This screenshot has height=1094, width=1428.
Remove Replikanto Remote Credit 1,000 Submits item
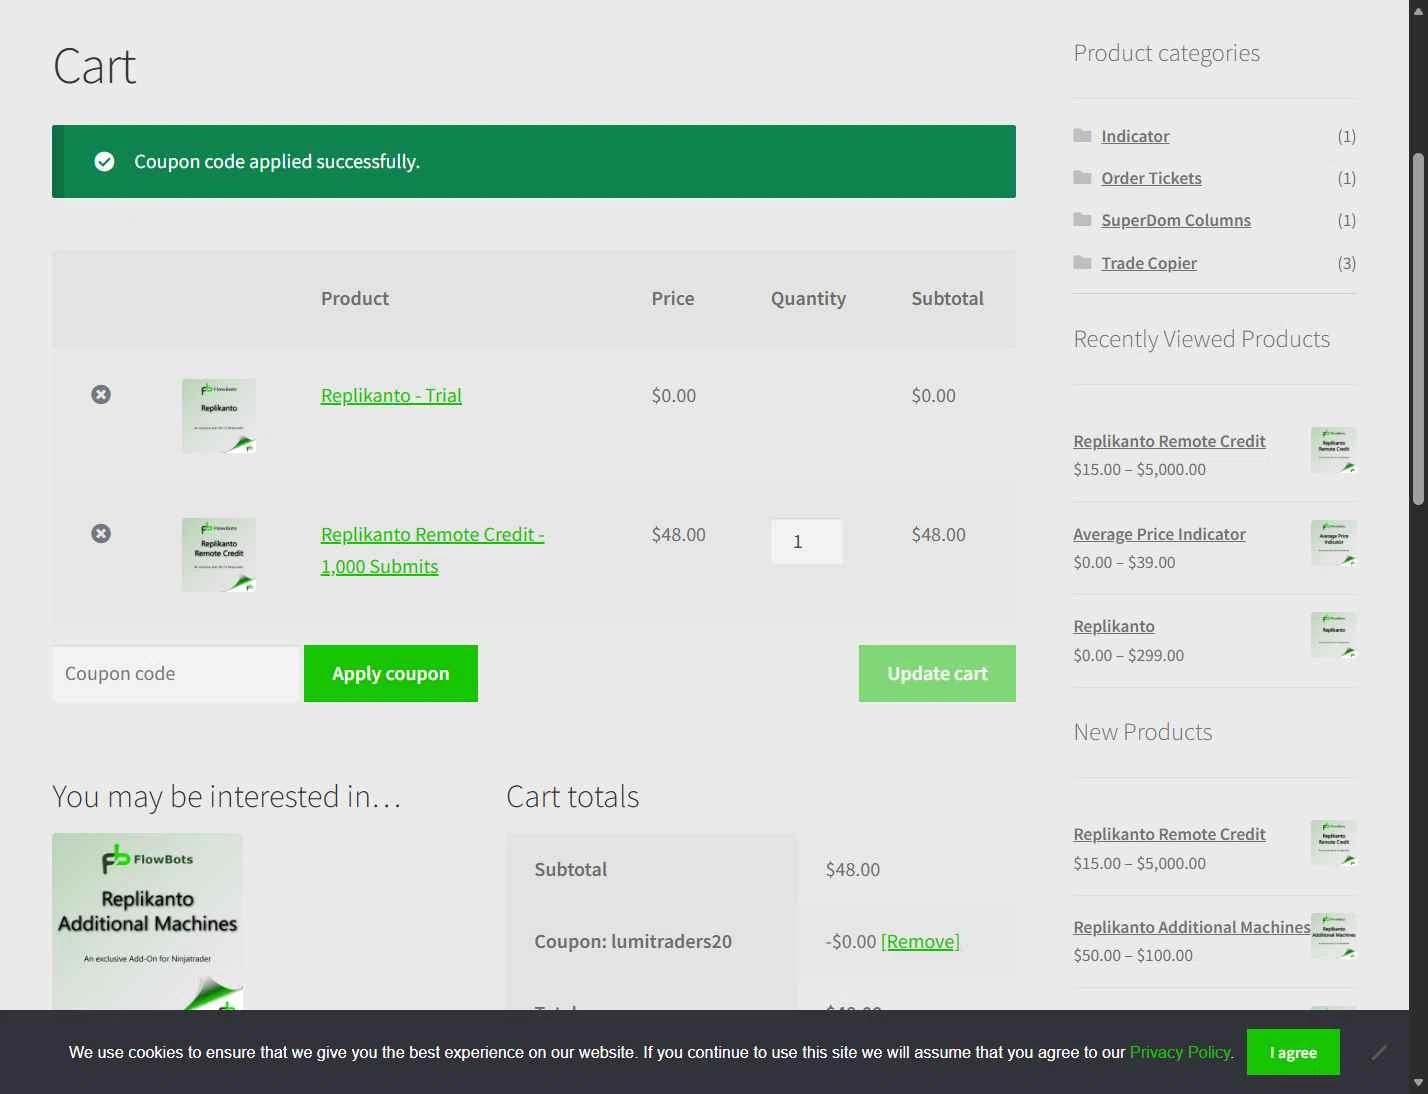(101, 534)
